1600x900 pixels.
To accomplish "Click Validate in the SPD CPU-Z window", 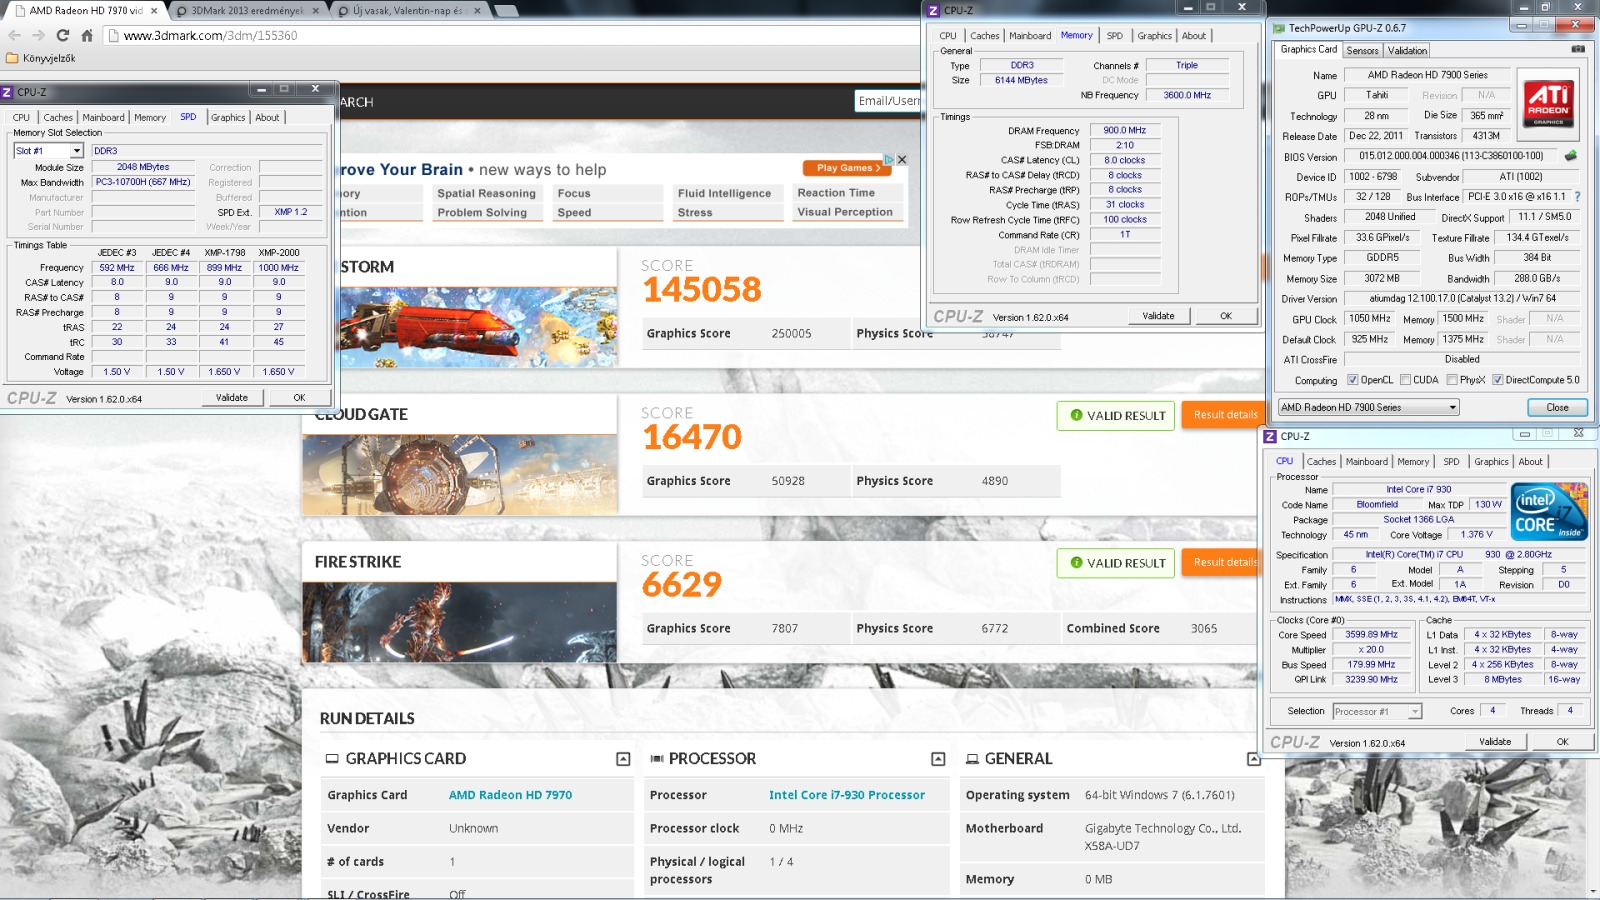I will [232, 398].
